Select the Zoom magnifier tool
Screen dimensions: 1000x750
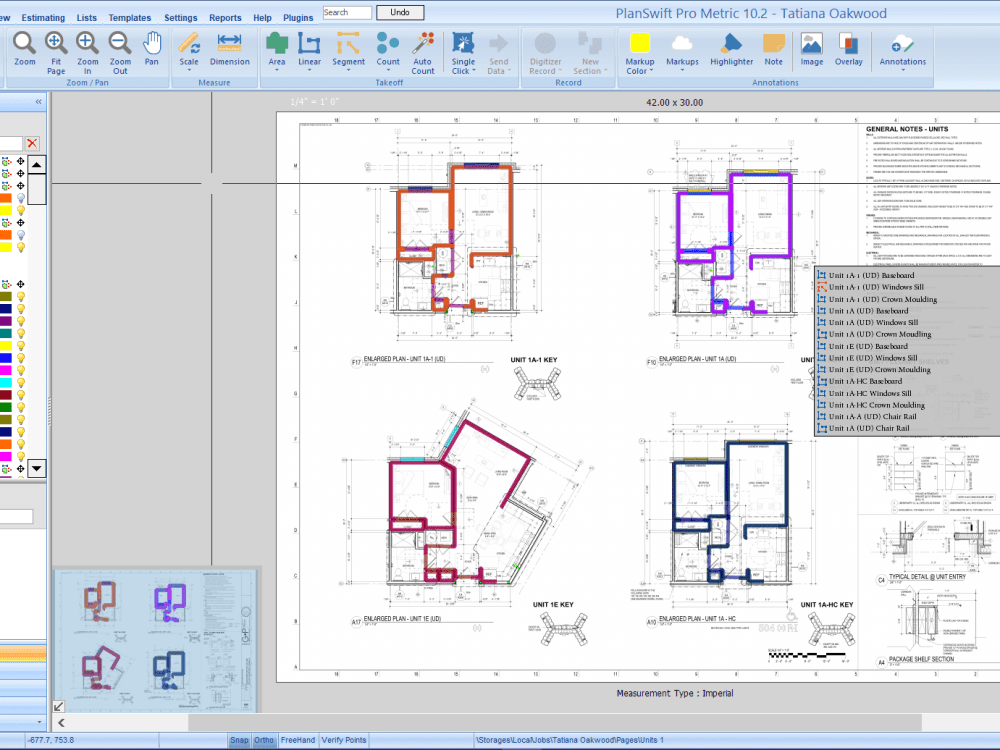[24, 49]
